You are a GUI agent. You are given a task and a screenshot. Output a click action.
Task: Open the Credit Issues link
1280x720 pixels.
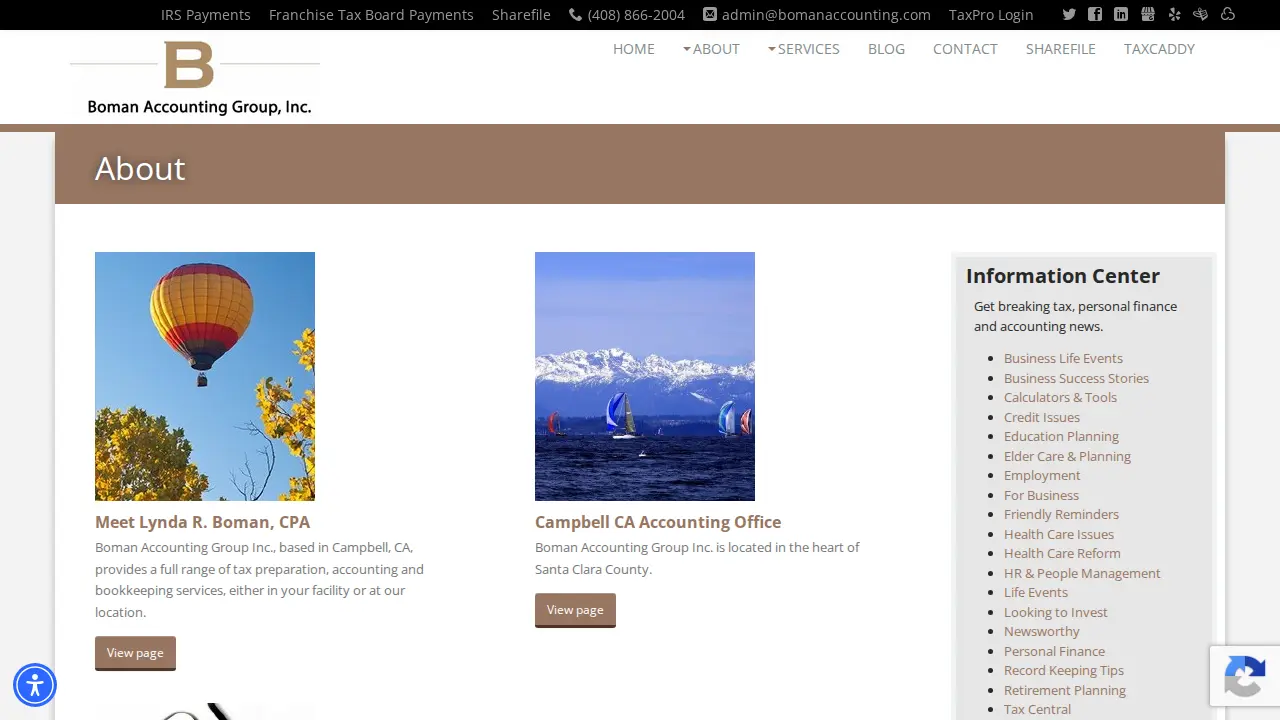coord(1042,417)
